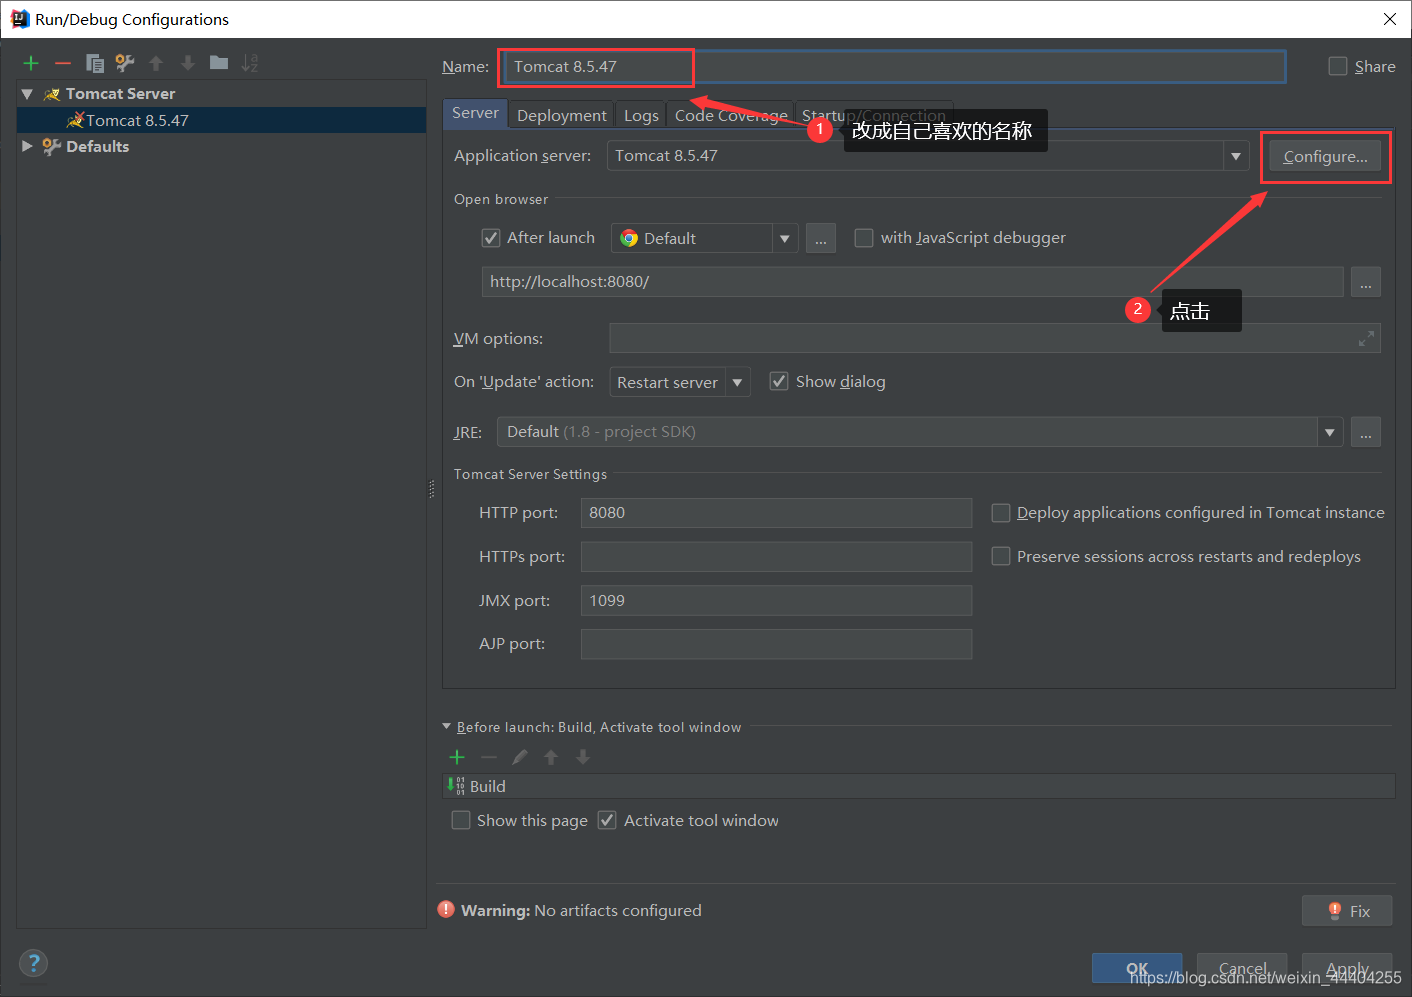Open the Default browser dropdown
The width and height of the screenshot is (1412, 997).
coord(785,238)
